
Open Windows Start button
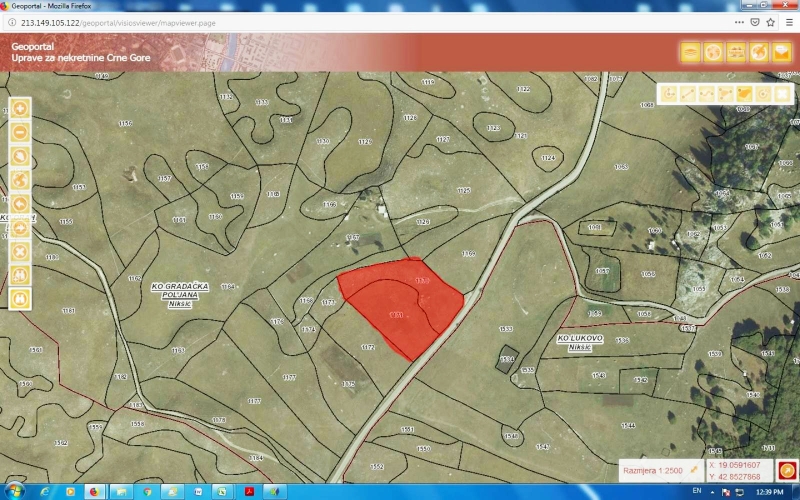coord(16,491)
